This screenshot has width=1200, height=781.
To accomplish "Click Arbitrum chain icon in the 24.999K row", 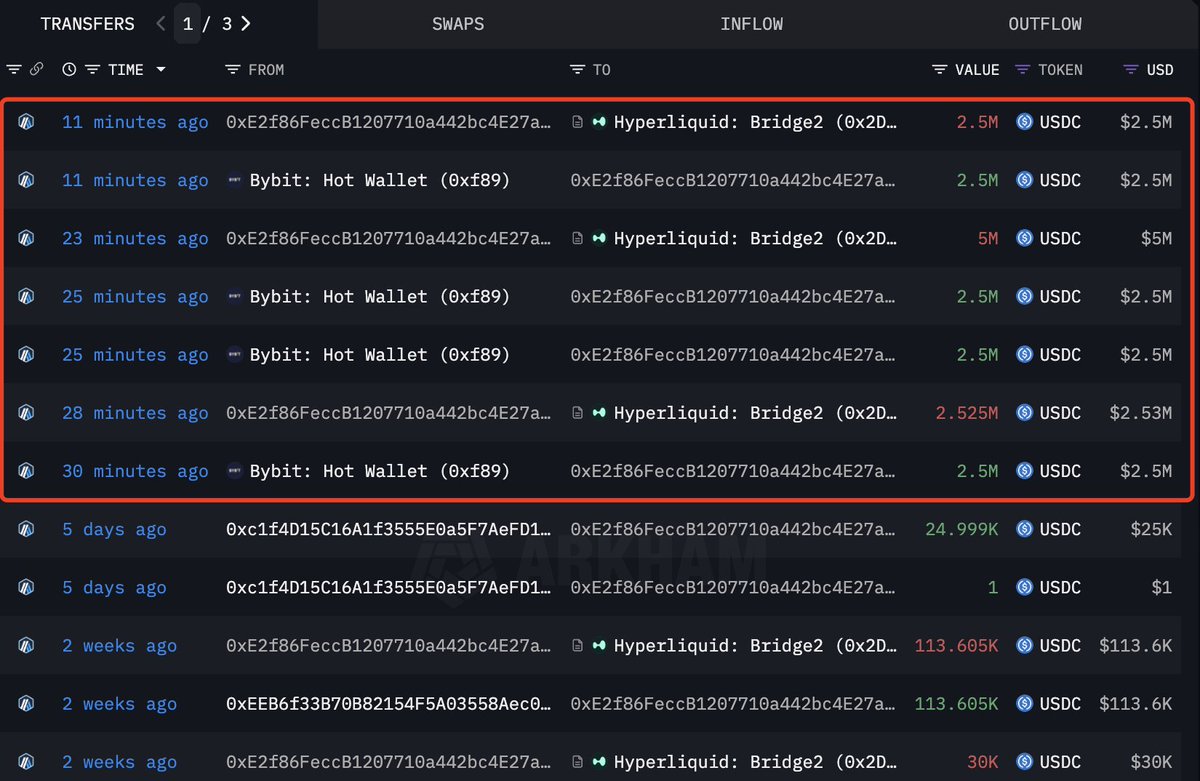I will coord(26,530).
